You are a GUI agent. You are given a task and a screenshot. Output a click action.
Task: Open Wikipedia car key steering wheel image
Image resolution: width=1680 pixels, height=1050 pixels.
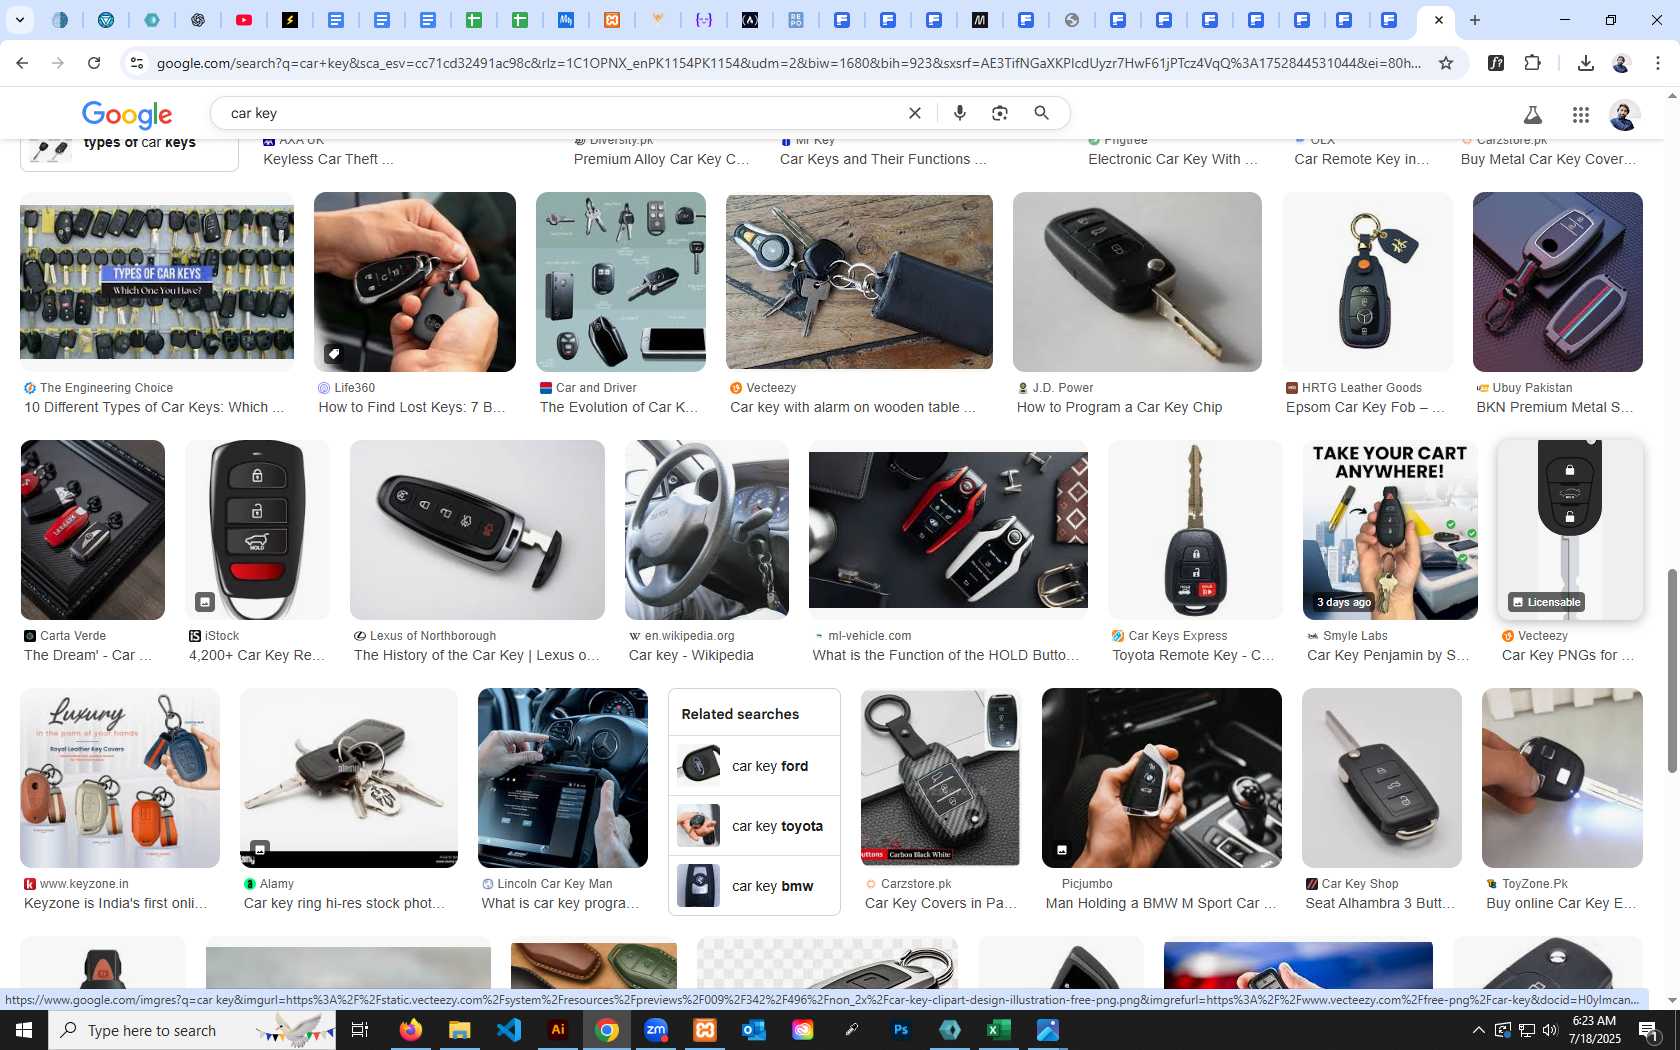point(707,530)
